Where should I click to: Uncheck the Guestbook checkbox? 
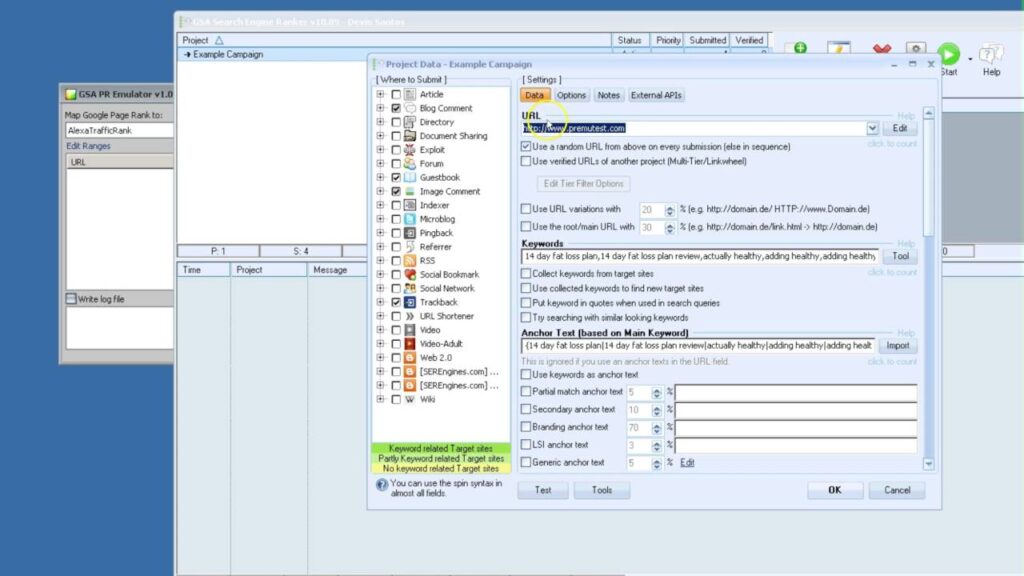click(396, 177)
